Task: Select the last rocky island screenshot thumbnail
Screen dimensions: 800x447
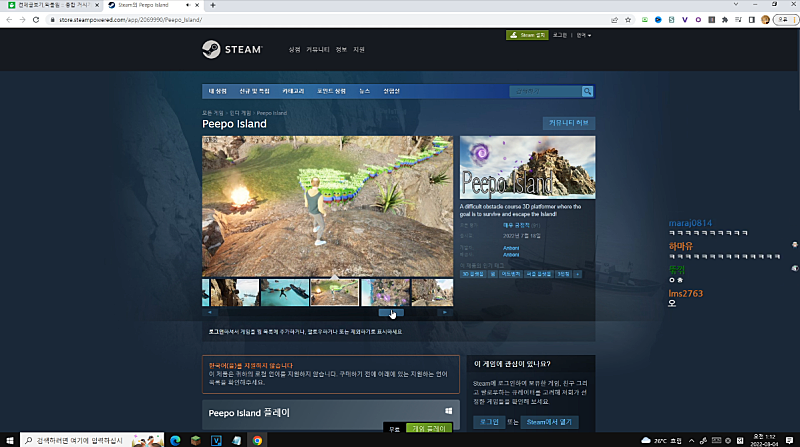Action: pyautogui.click(x=432, y=292)
